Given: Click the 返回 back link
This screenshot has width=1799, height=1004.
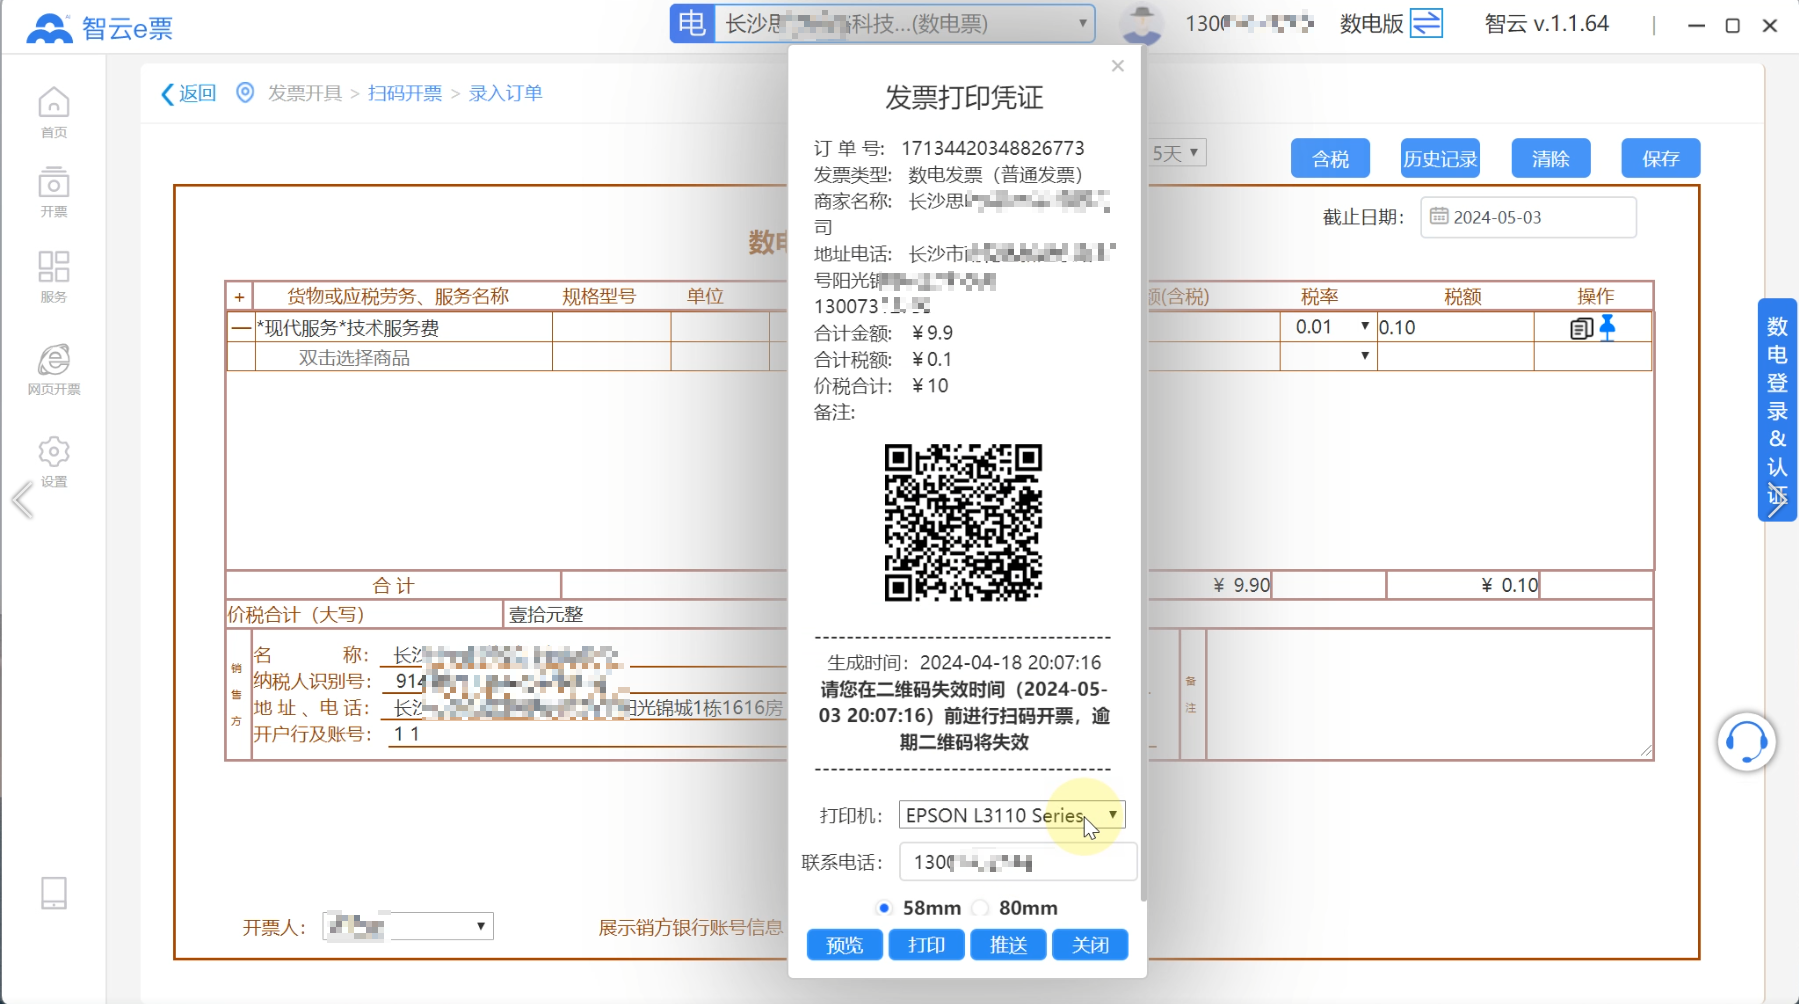Looking at the screenshot, I should (188, 93).
